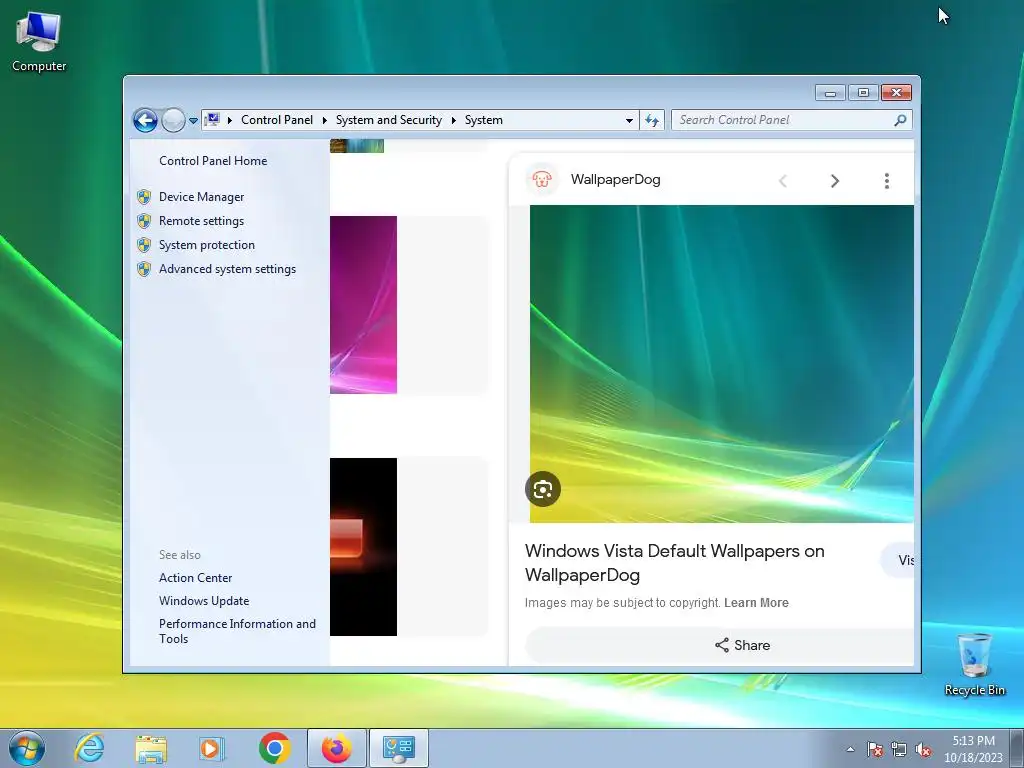The image size is (1024, 768).
Task: Click the Google Lens search icon
Action: pyautogui.click(x=543, y=488)
